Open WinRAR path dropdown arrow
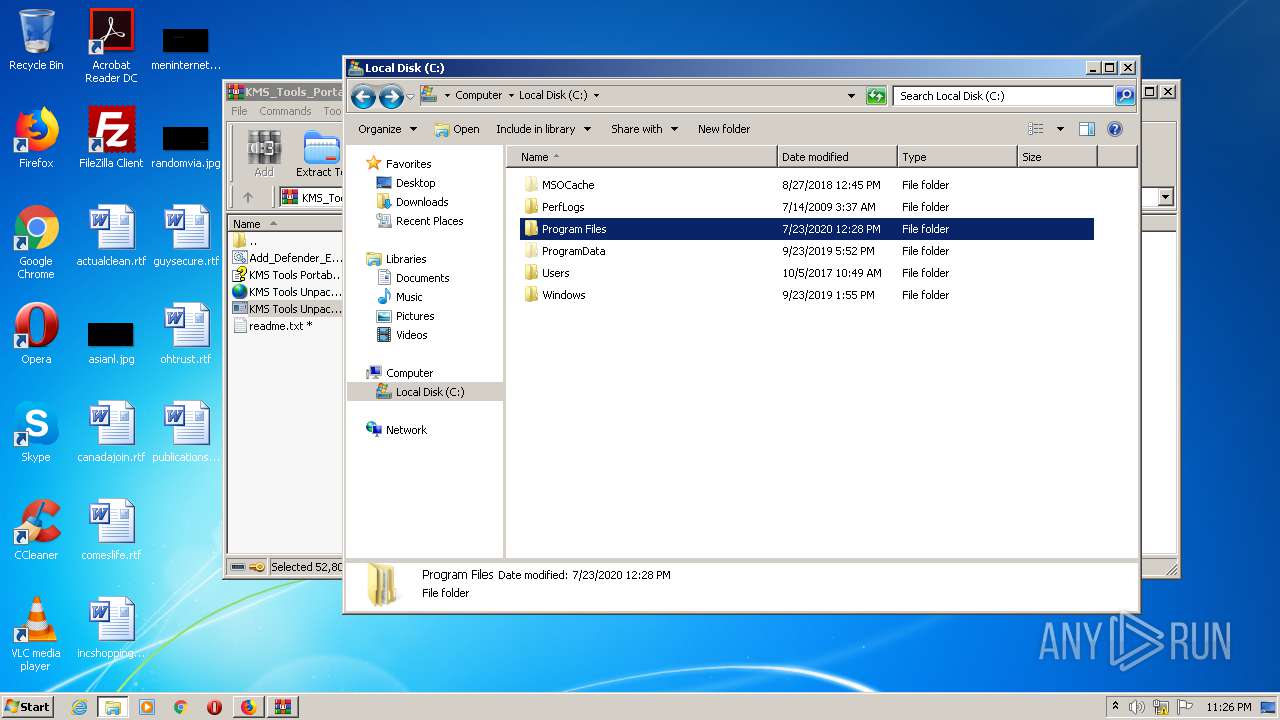1280x720 pixels. (x=1165, y=198)
